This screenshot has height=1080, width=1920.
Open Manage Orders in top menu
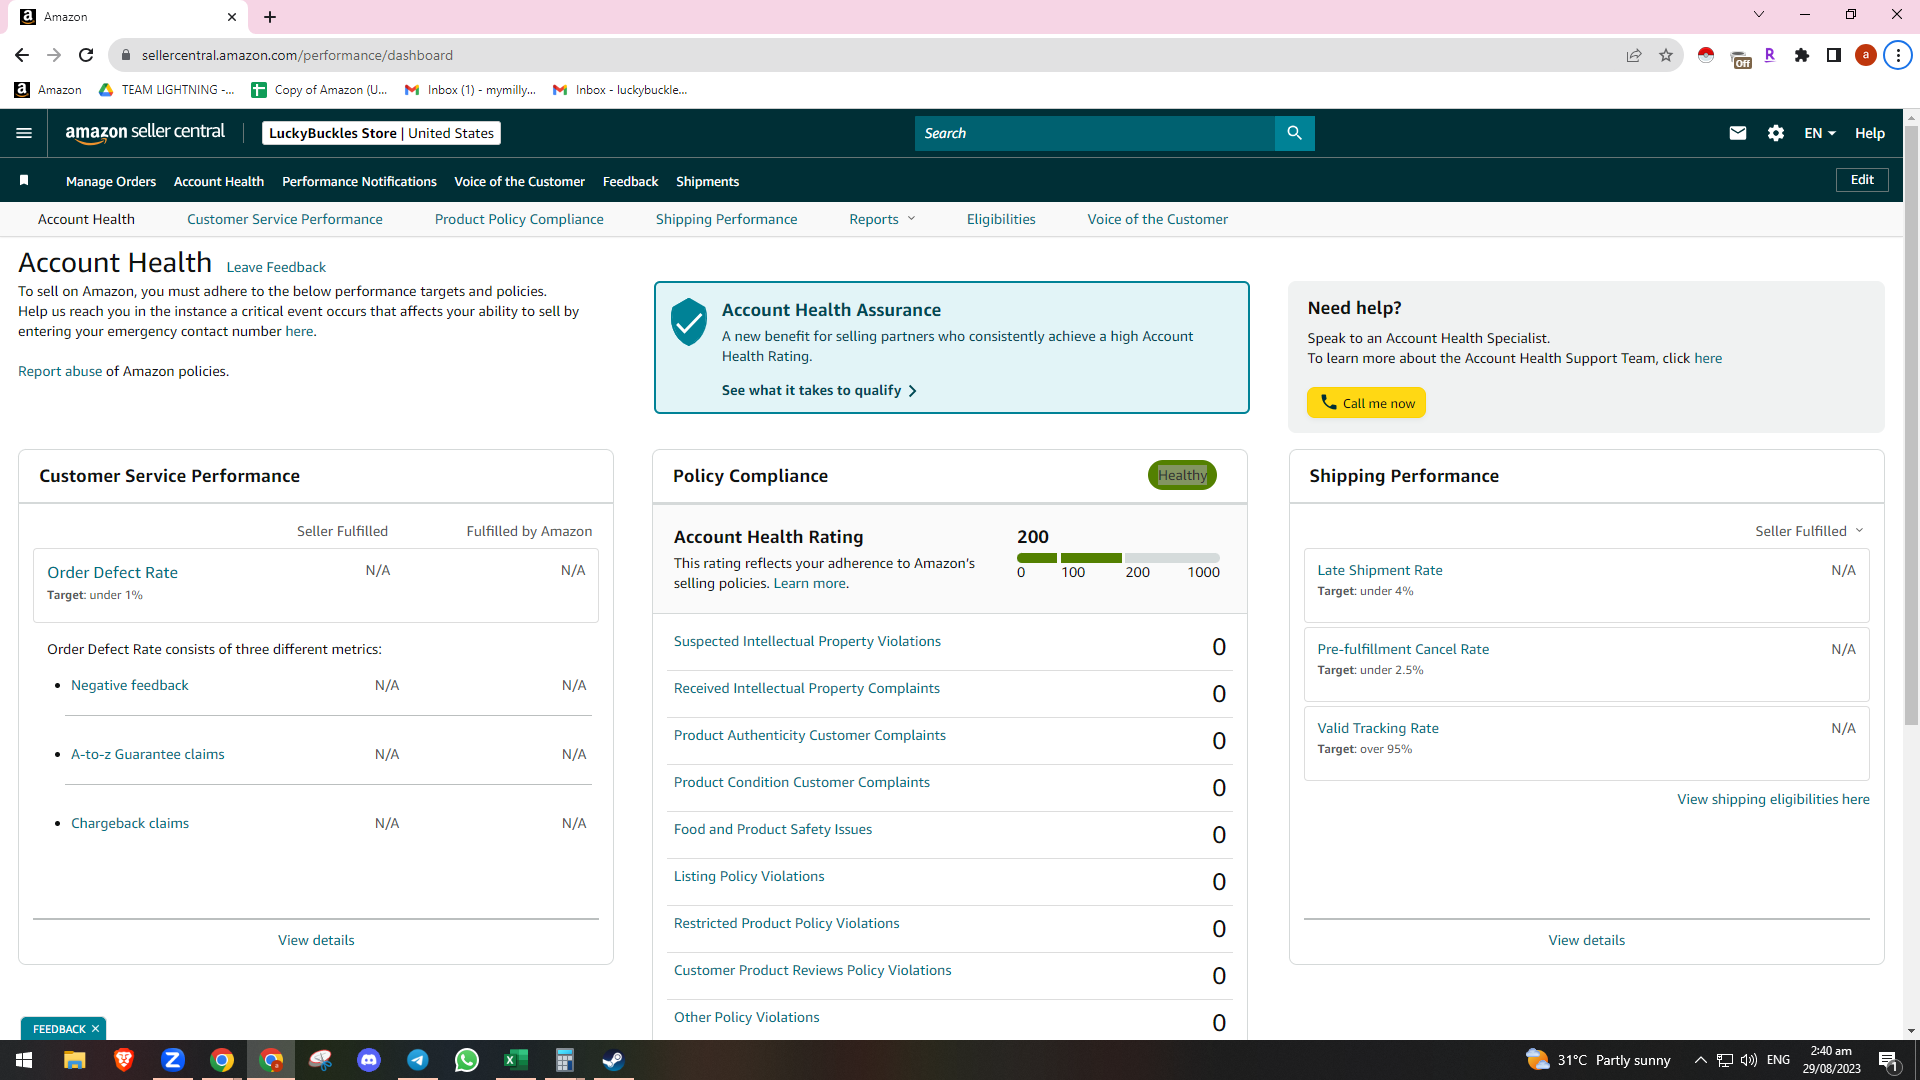click(x=111, y=181)
